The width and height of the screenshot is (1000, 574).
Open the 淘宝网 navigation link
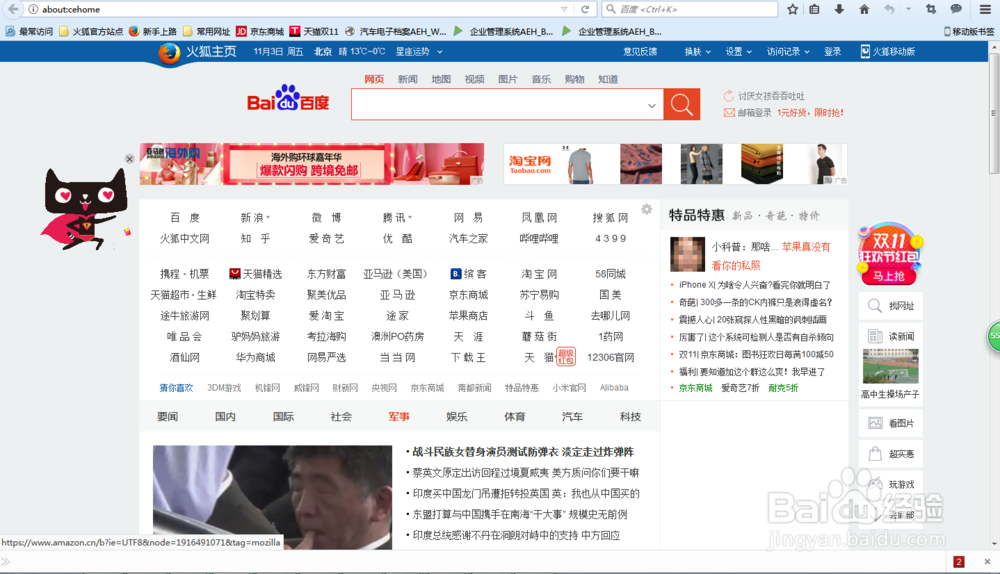pos(539,274)
